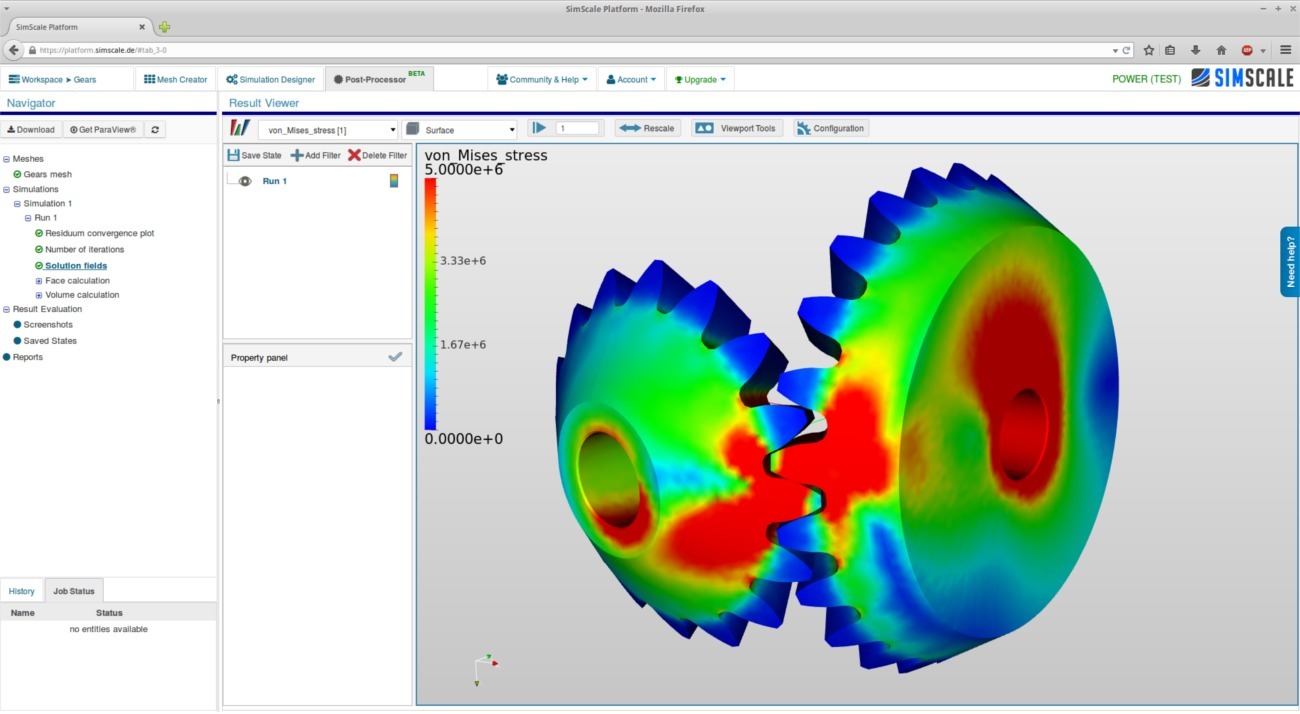Image resolution: width=1300 pixels, height=714 pixels.
Task: Click the Run 1 color scale thumbnail
Action: coord(393,181)
